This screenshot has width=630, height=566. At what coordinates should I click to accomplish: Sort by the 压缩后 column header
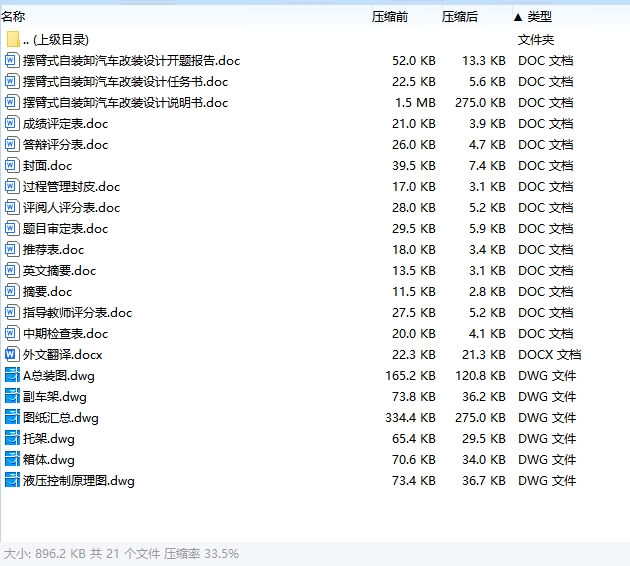point(460,16)
